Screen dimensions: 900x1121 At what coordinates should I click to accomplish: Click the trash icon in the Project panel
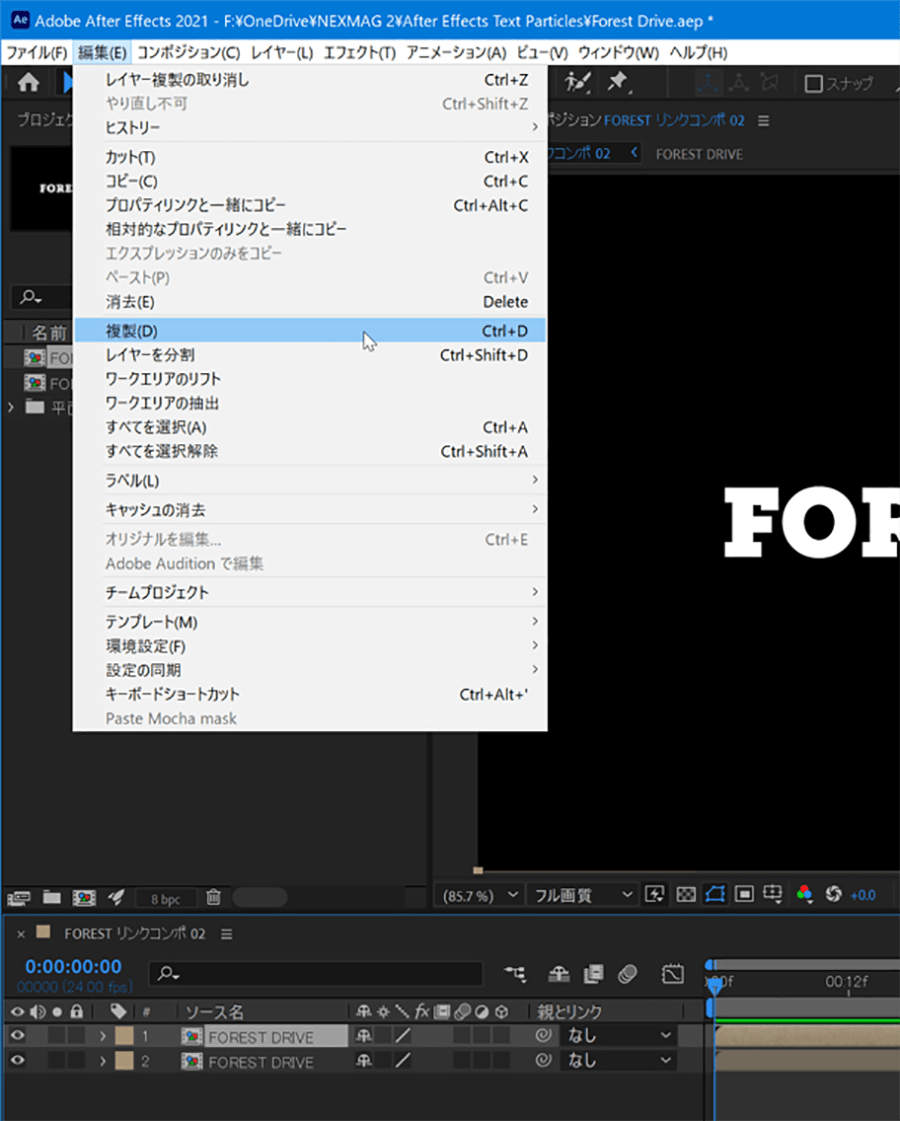tap(213, 897)
